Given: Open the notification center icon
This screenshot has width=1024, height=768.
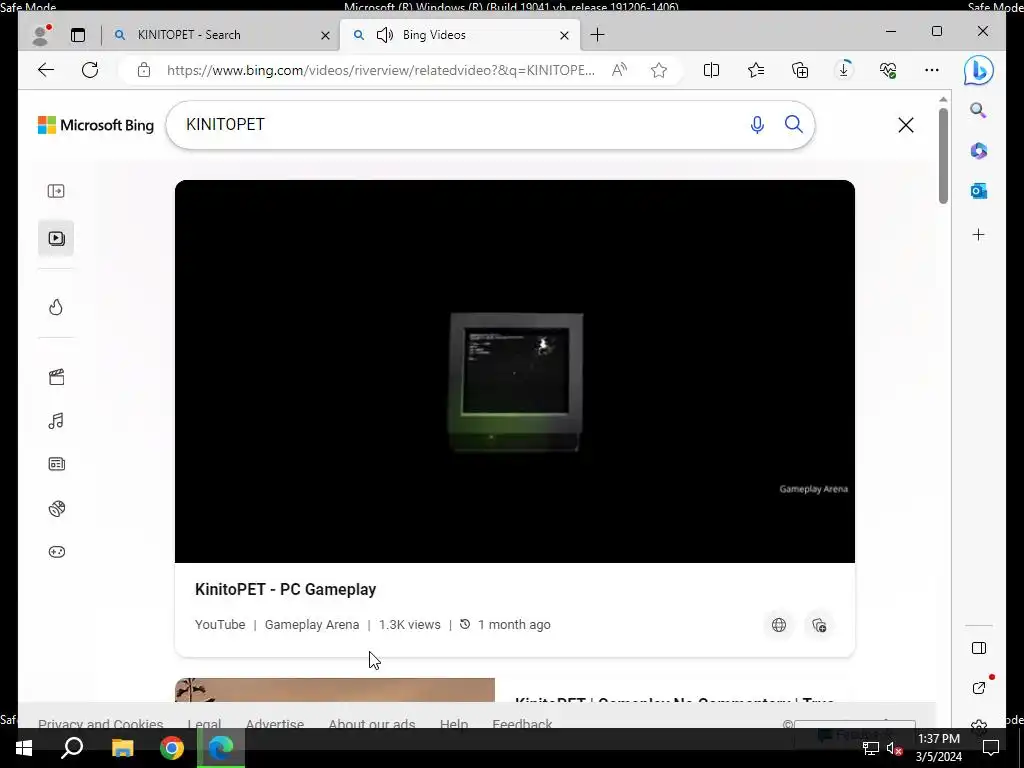Looking at the screenshot, I should [991, 748].
